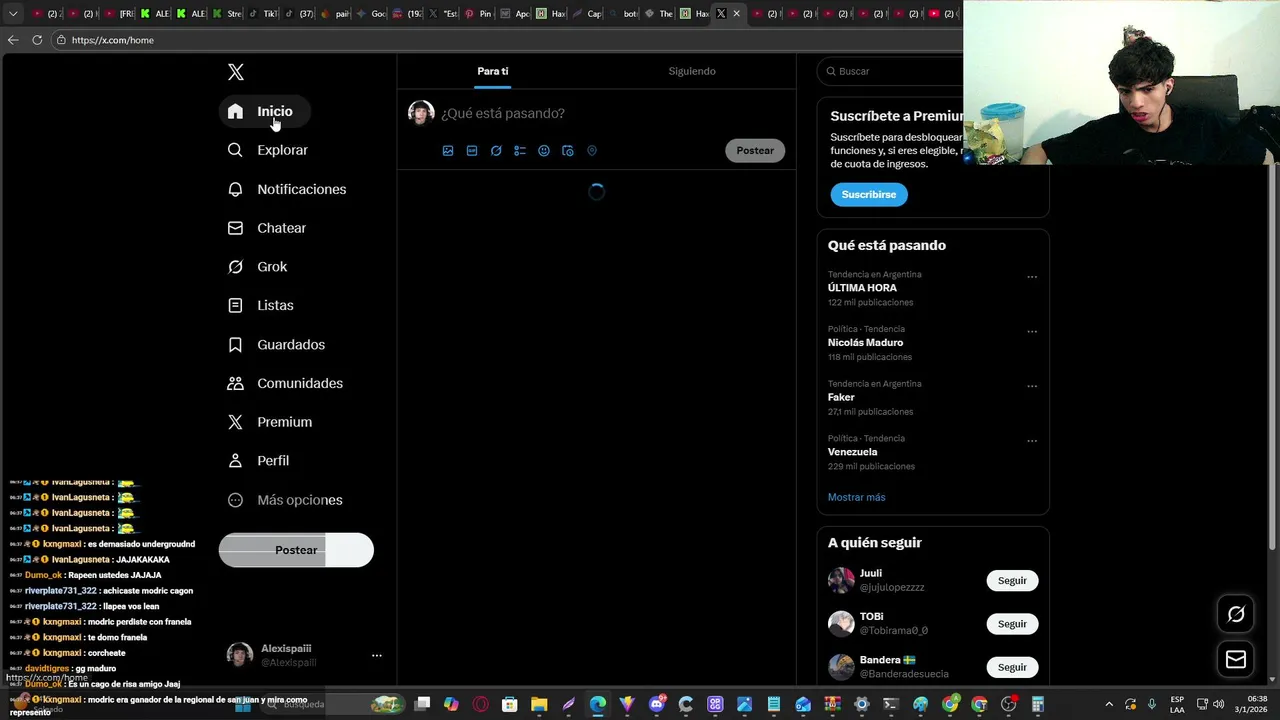Click the X logo in sidebar
This screenshot has width=1280, height=720.
pos(236,72)
